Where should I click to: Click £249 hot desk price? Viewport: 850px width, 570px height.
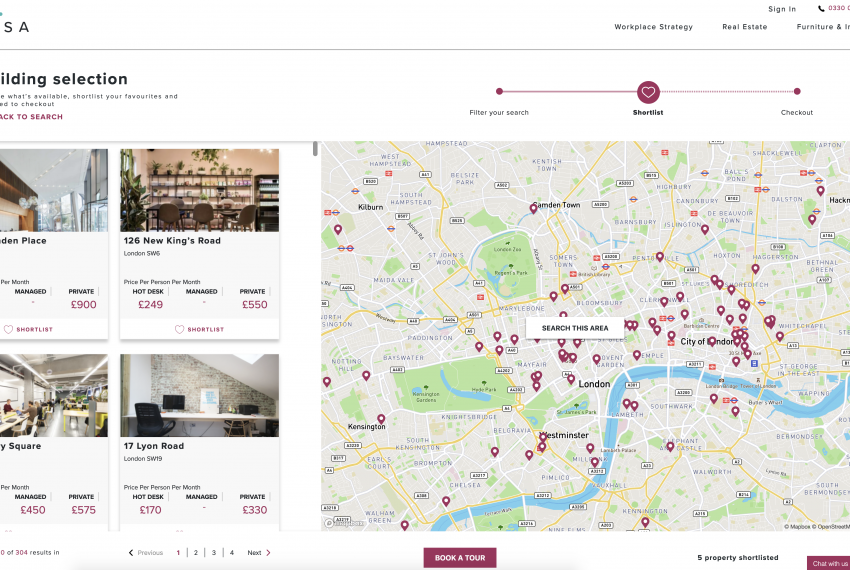click(x=150, y=305)
